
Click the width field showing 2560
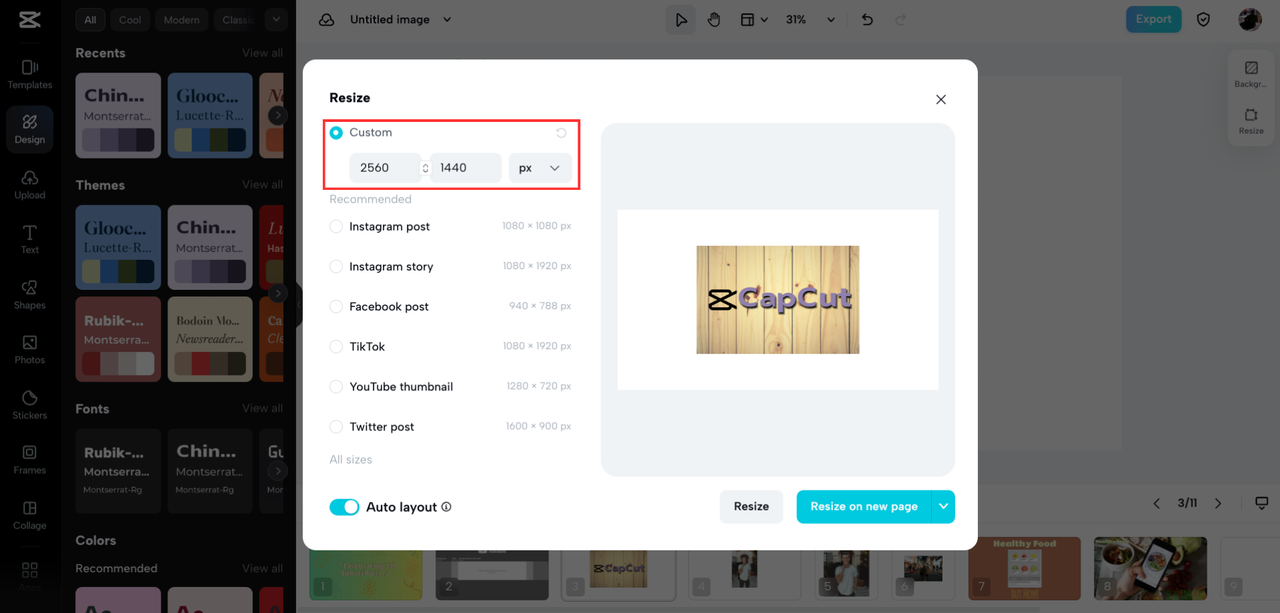tap(384, 168)
